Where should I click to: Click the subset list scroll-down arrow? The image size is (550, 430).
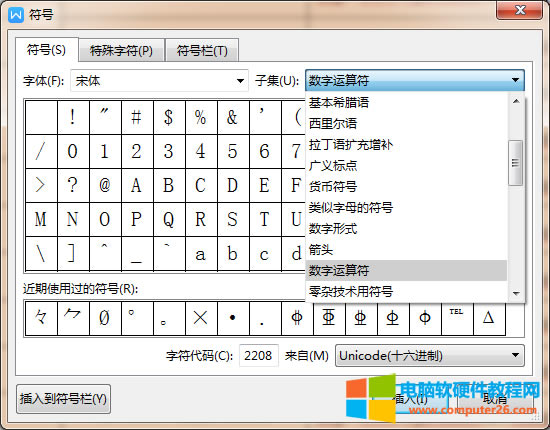pyautogui.click(x=516, y=293)
